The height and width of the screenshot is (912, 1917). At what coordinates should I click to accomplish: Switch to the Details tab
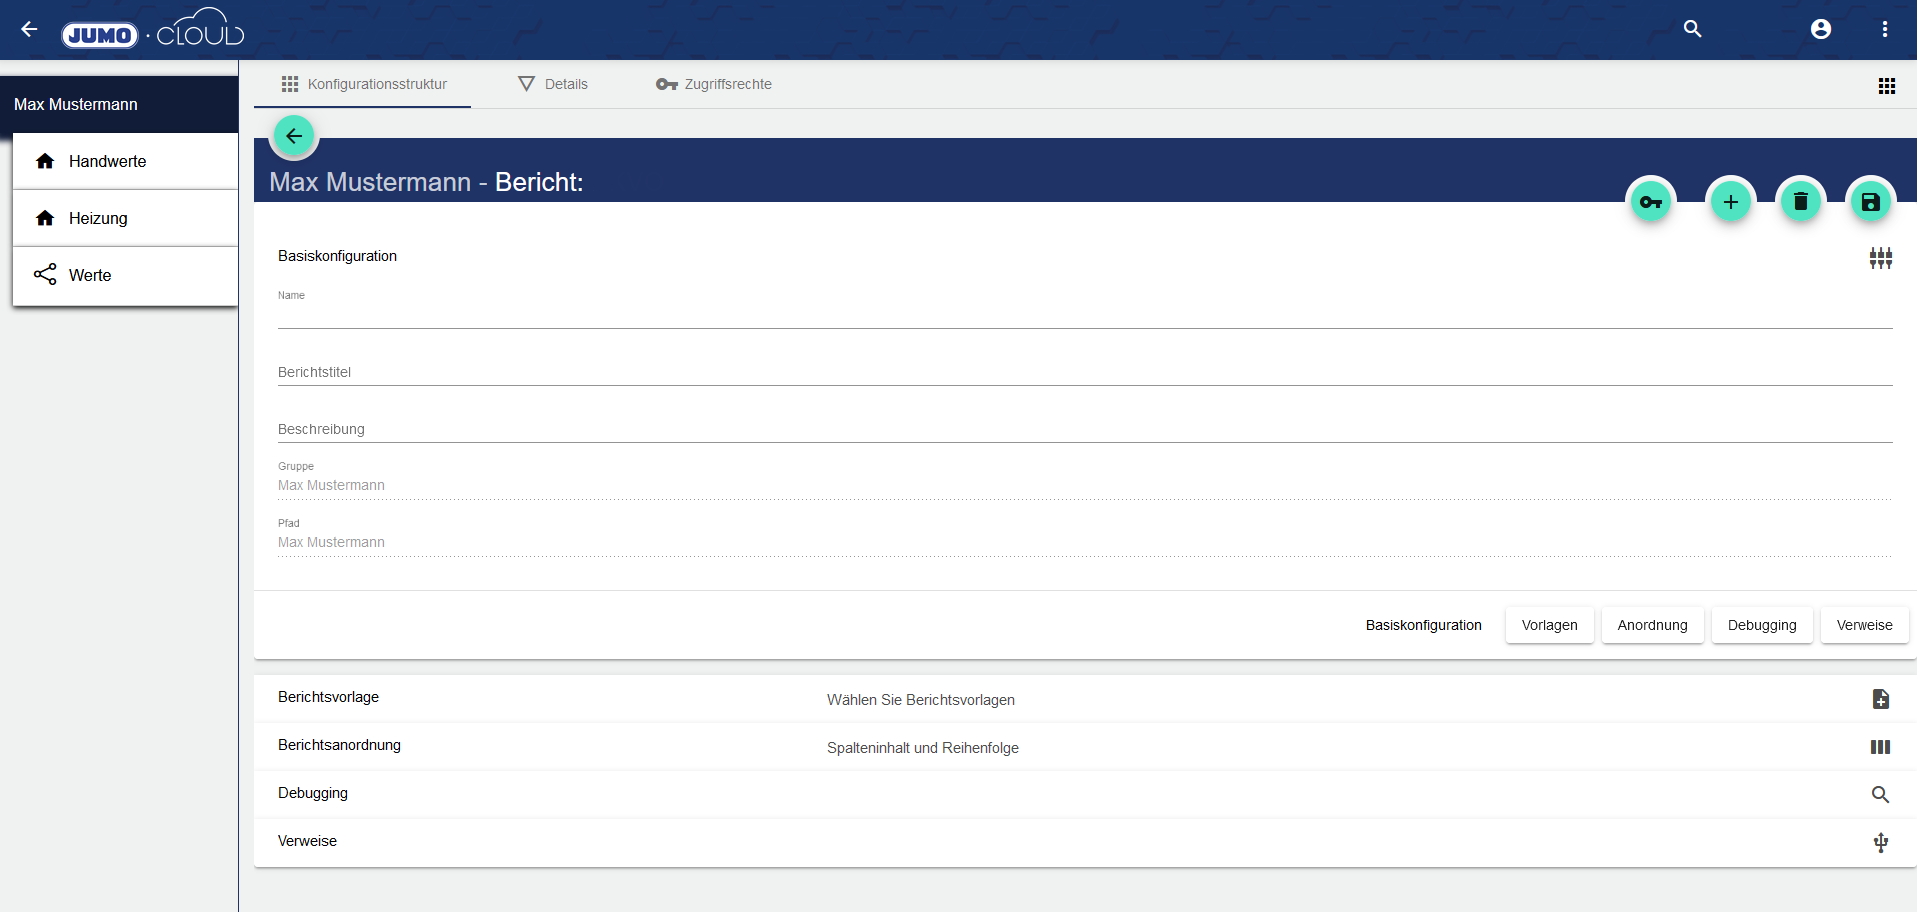[x=553, y=84]
